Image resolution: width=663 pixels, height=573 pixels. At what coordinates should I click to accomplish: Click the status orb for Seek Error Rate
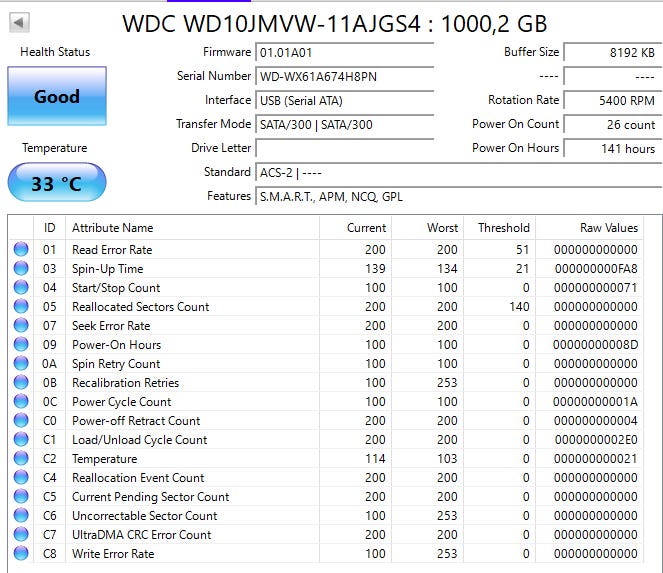21,326
